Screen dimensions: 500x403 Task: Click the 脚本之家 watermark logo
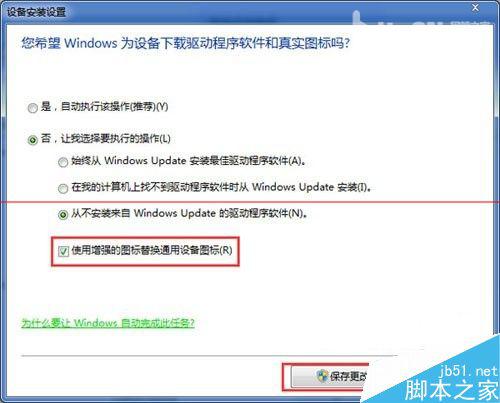pyautogui.click(x=452, y=390)
